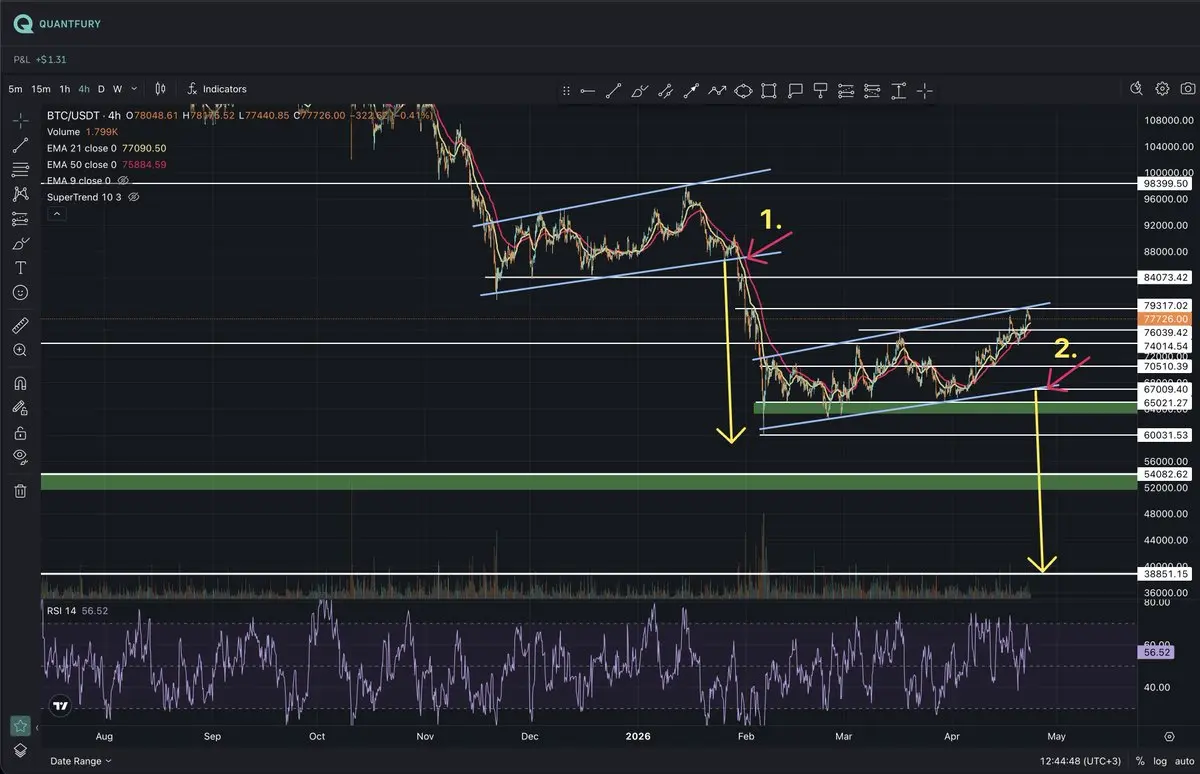Select the brush tool in favorites toolbar
1200x774 pixels.
640,91
